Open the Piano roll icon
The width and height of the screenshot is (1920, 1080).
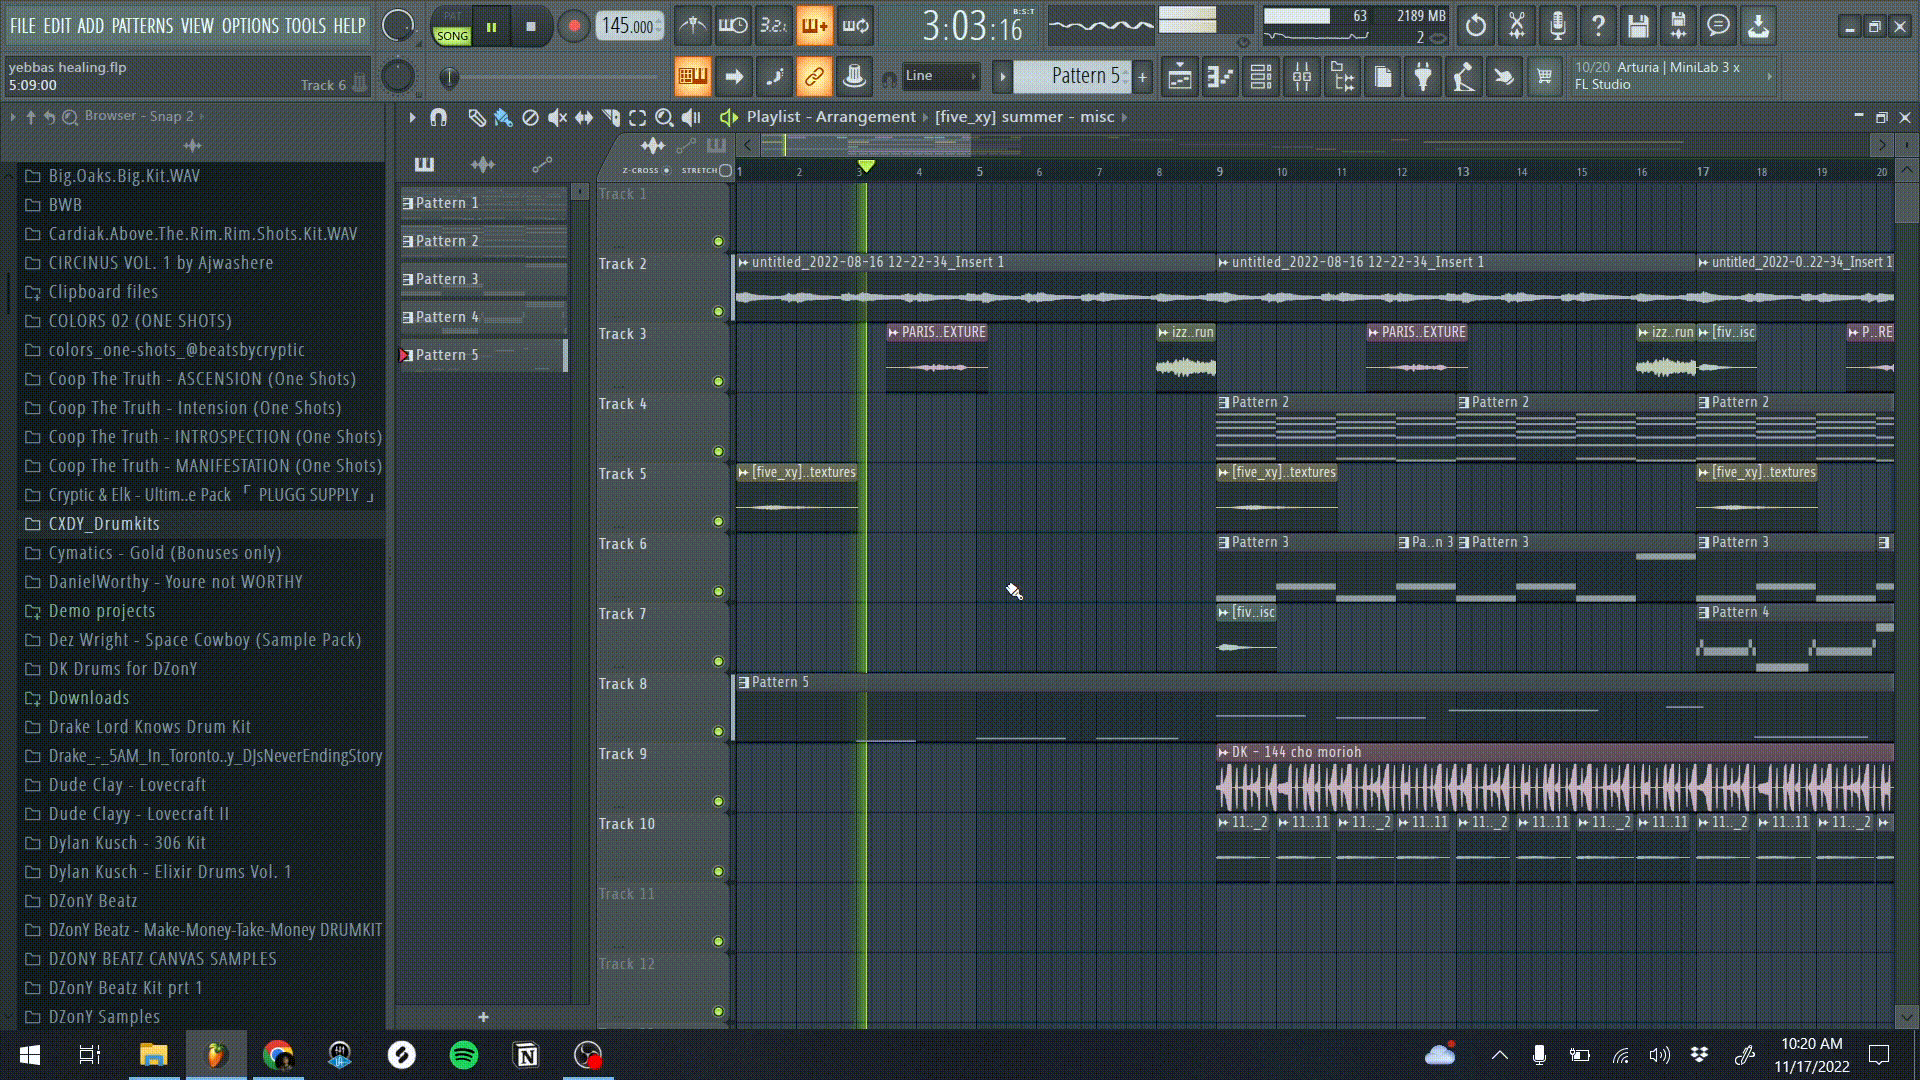pyautogui.click(x=1220, y=77)
